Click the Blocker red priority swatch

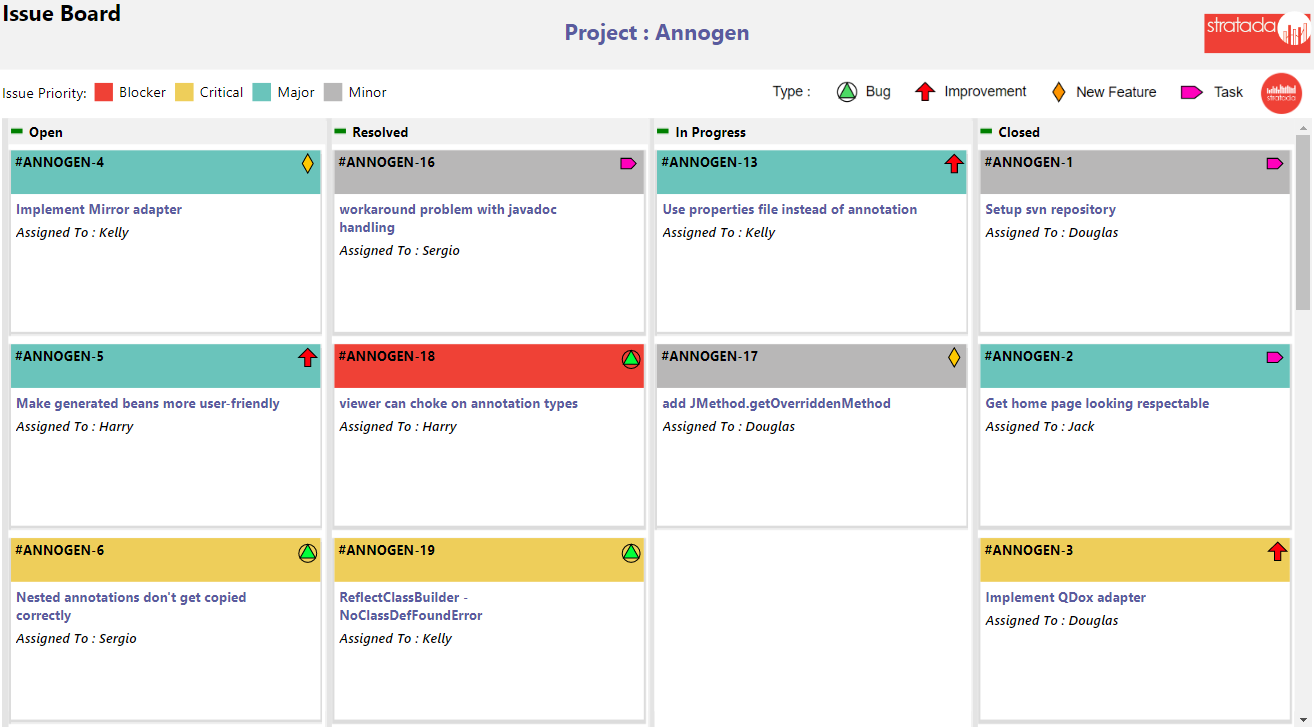pyautogui.click(x=103, y=92)
